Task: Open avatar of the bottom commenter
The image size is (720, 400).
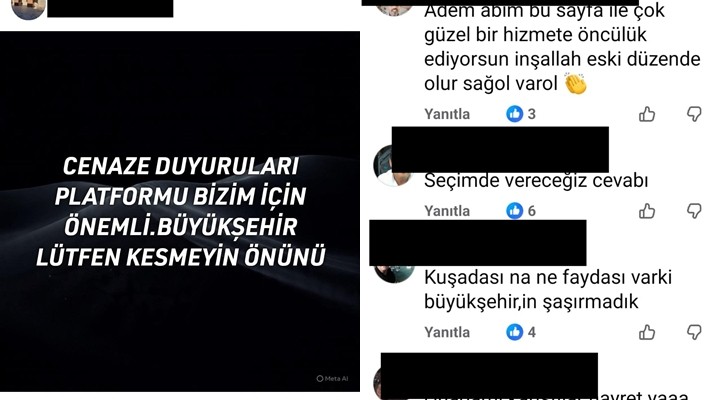Action: [x=378, y=384]
